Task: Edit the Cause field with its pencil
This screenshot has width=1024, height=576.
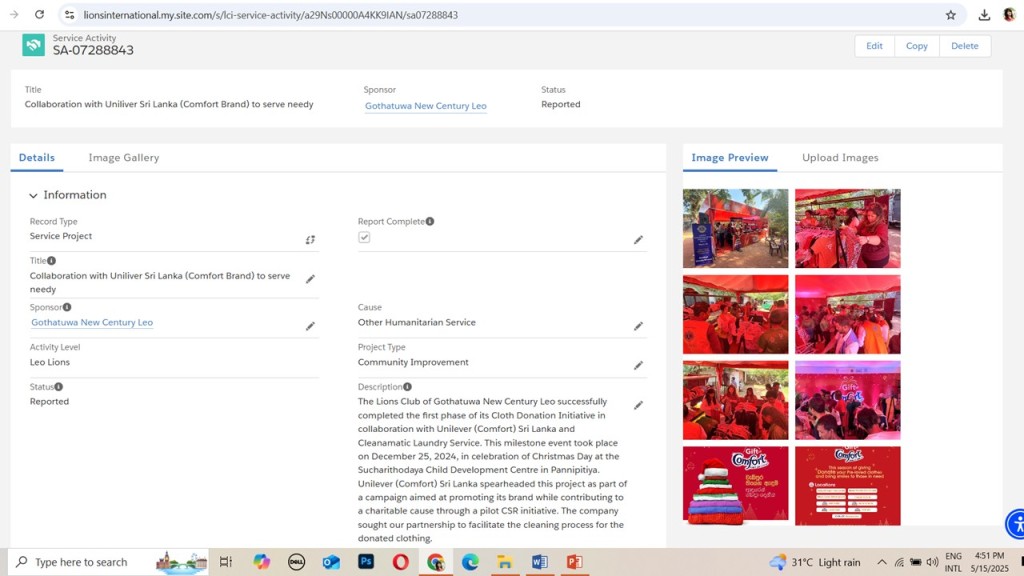Action: pos(638,326)
